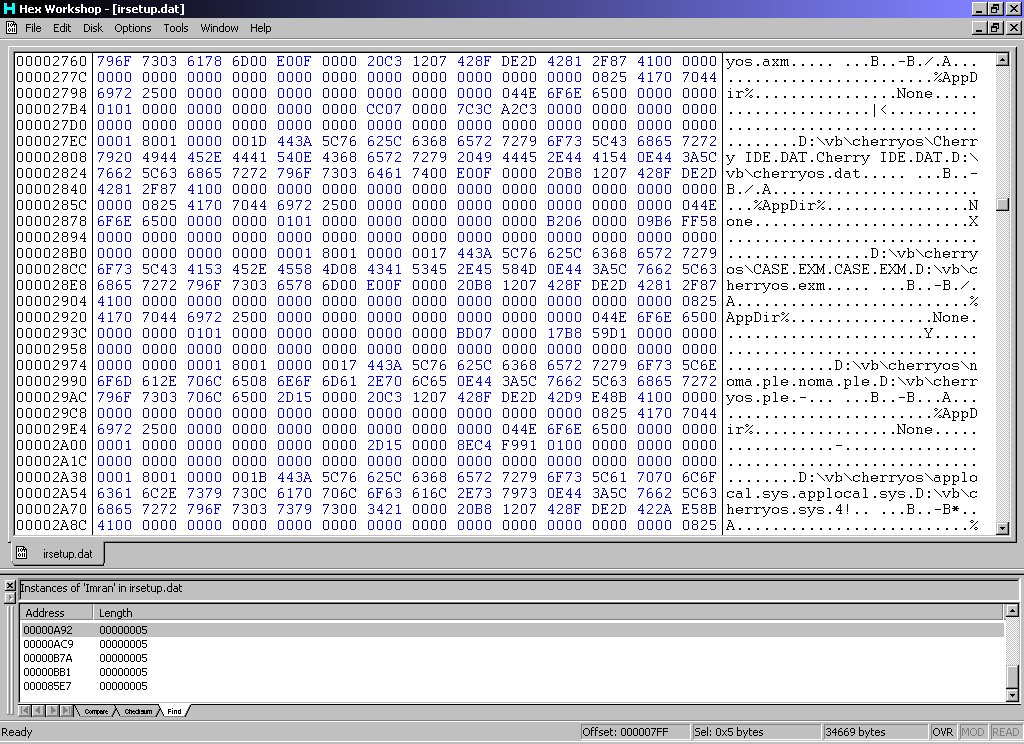This screenshot has height=744, width=1024.
Task: Open the document icon left of File
Action: pyautogui.click(x=12, y=27)
